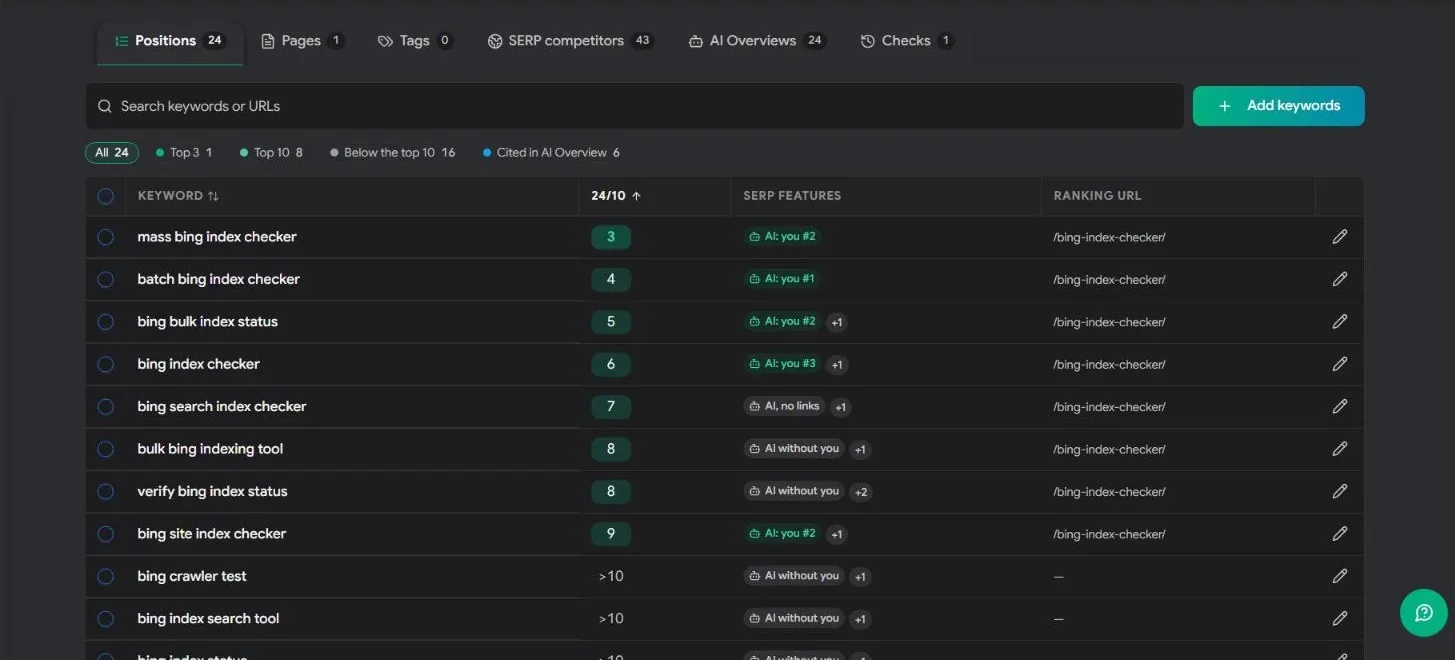Click the '+2' SERP features badge for 'verify bing index status'
Viewport: 1455px width, 660px height.
tap(861, 492)
